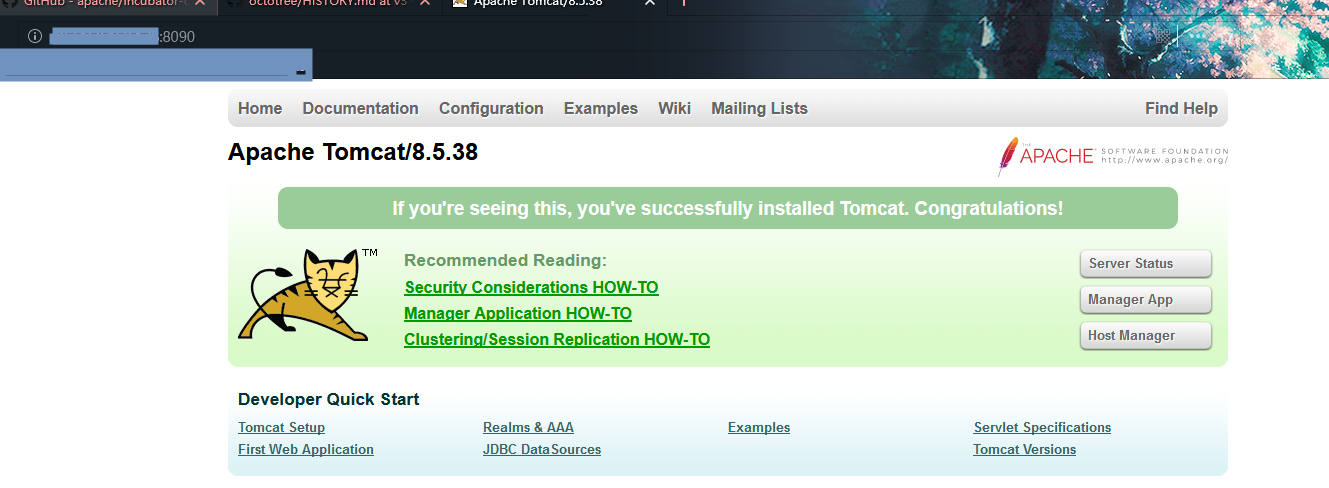This screenshot has height=488, width=1329.
Task: Click the Apache Software Foundation feather logo
Action: (x=1112, y=157)
